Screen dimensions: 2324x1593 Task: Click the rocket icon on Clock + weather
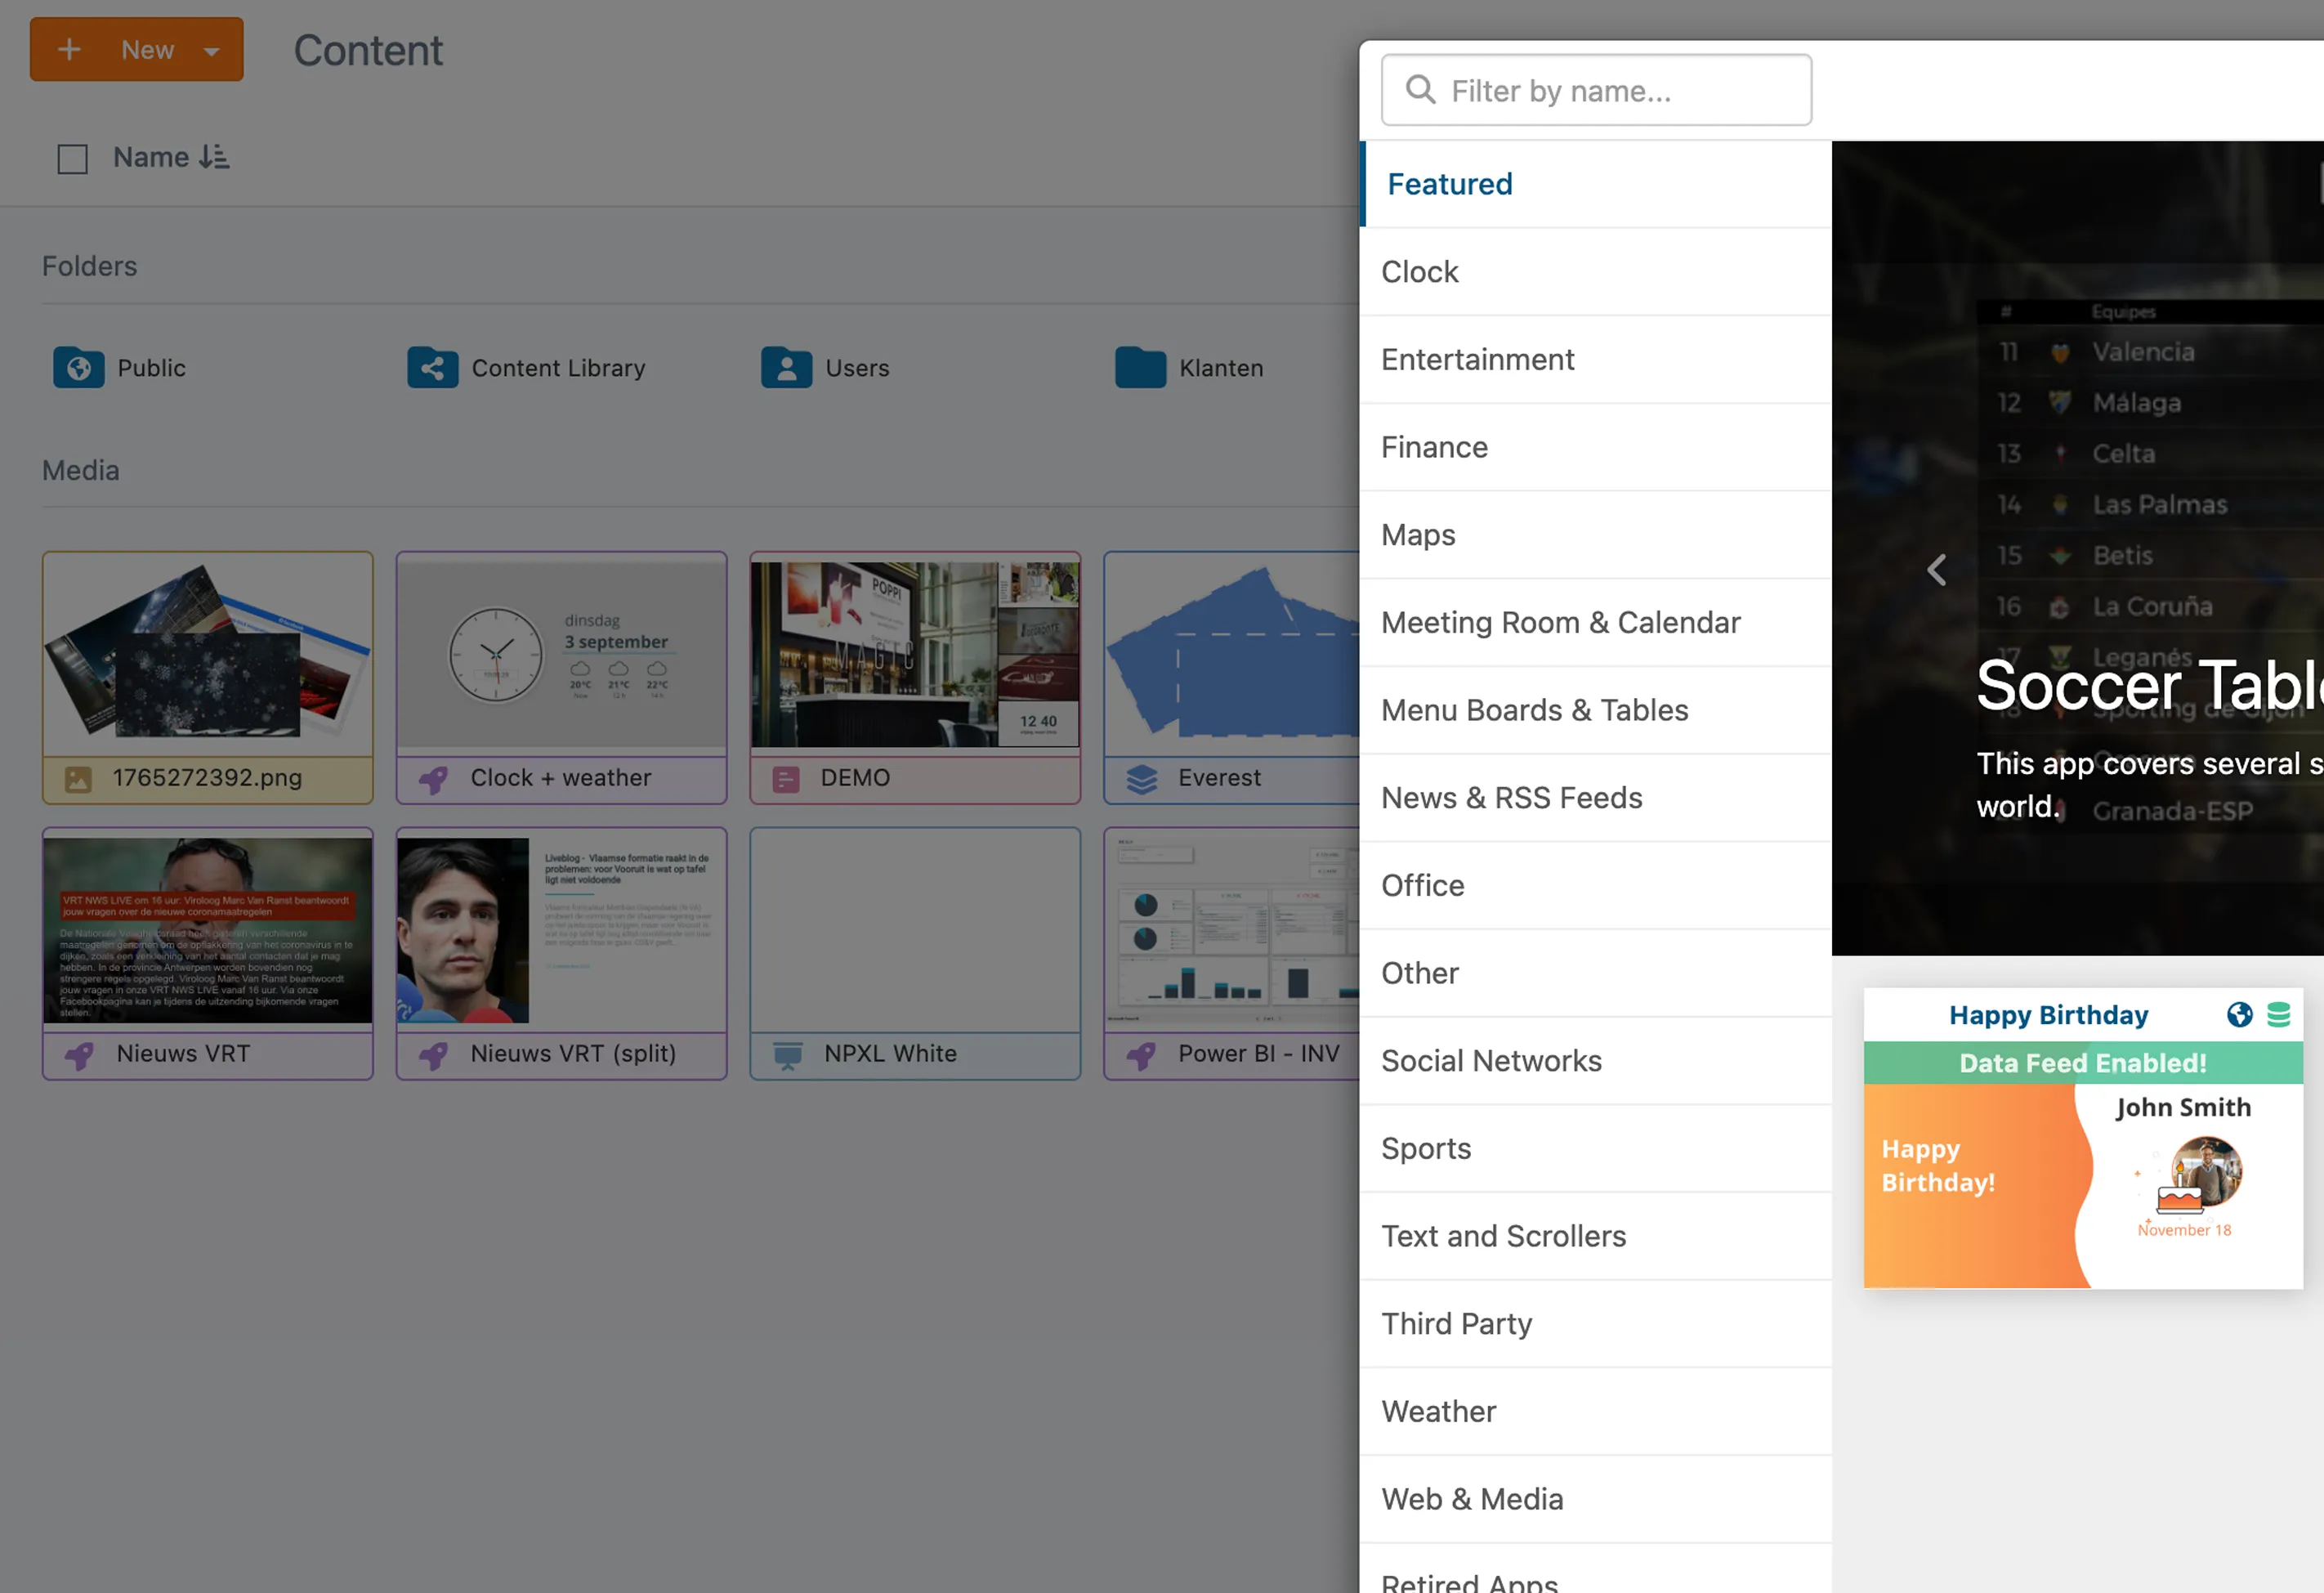[x=433, y=779]
